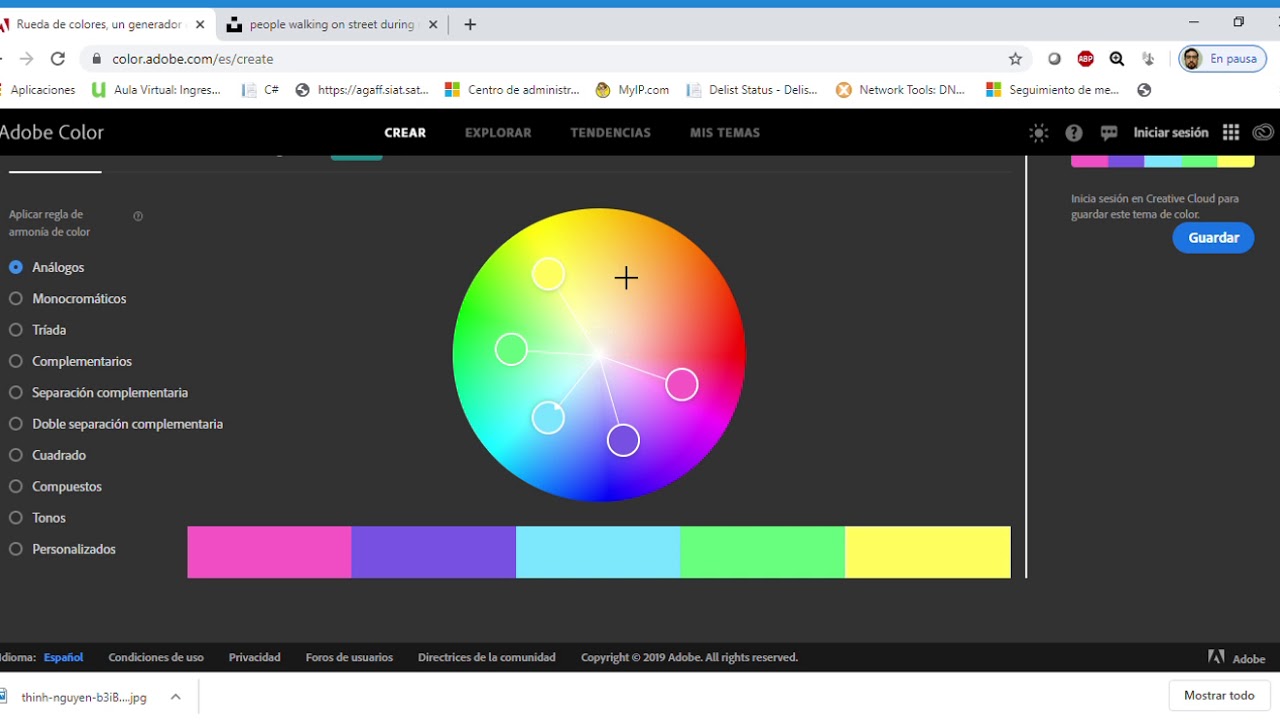1280x720 pixels.
Task: Click the magnifier extension icon in toolbar
Action: coord(1117,59)
